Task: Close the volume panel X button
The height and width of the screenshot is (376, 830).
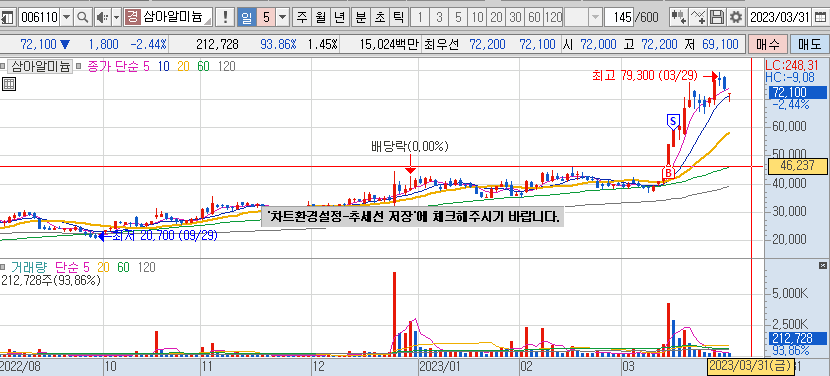Action: point(823,265)
